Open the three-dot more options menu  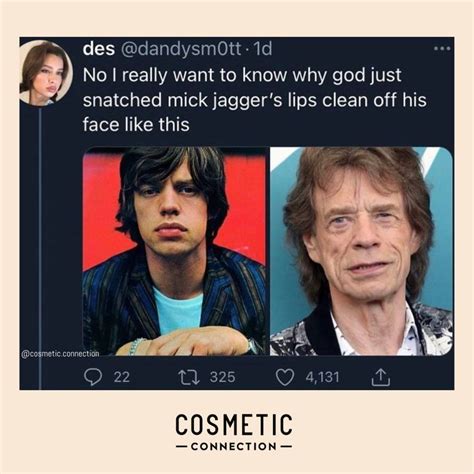pos(443,49)
